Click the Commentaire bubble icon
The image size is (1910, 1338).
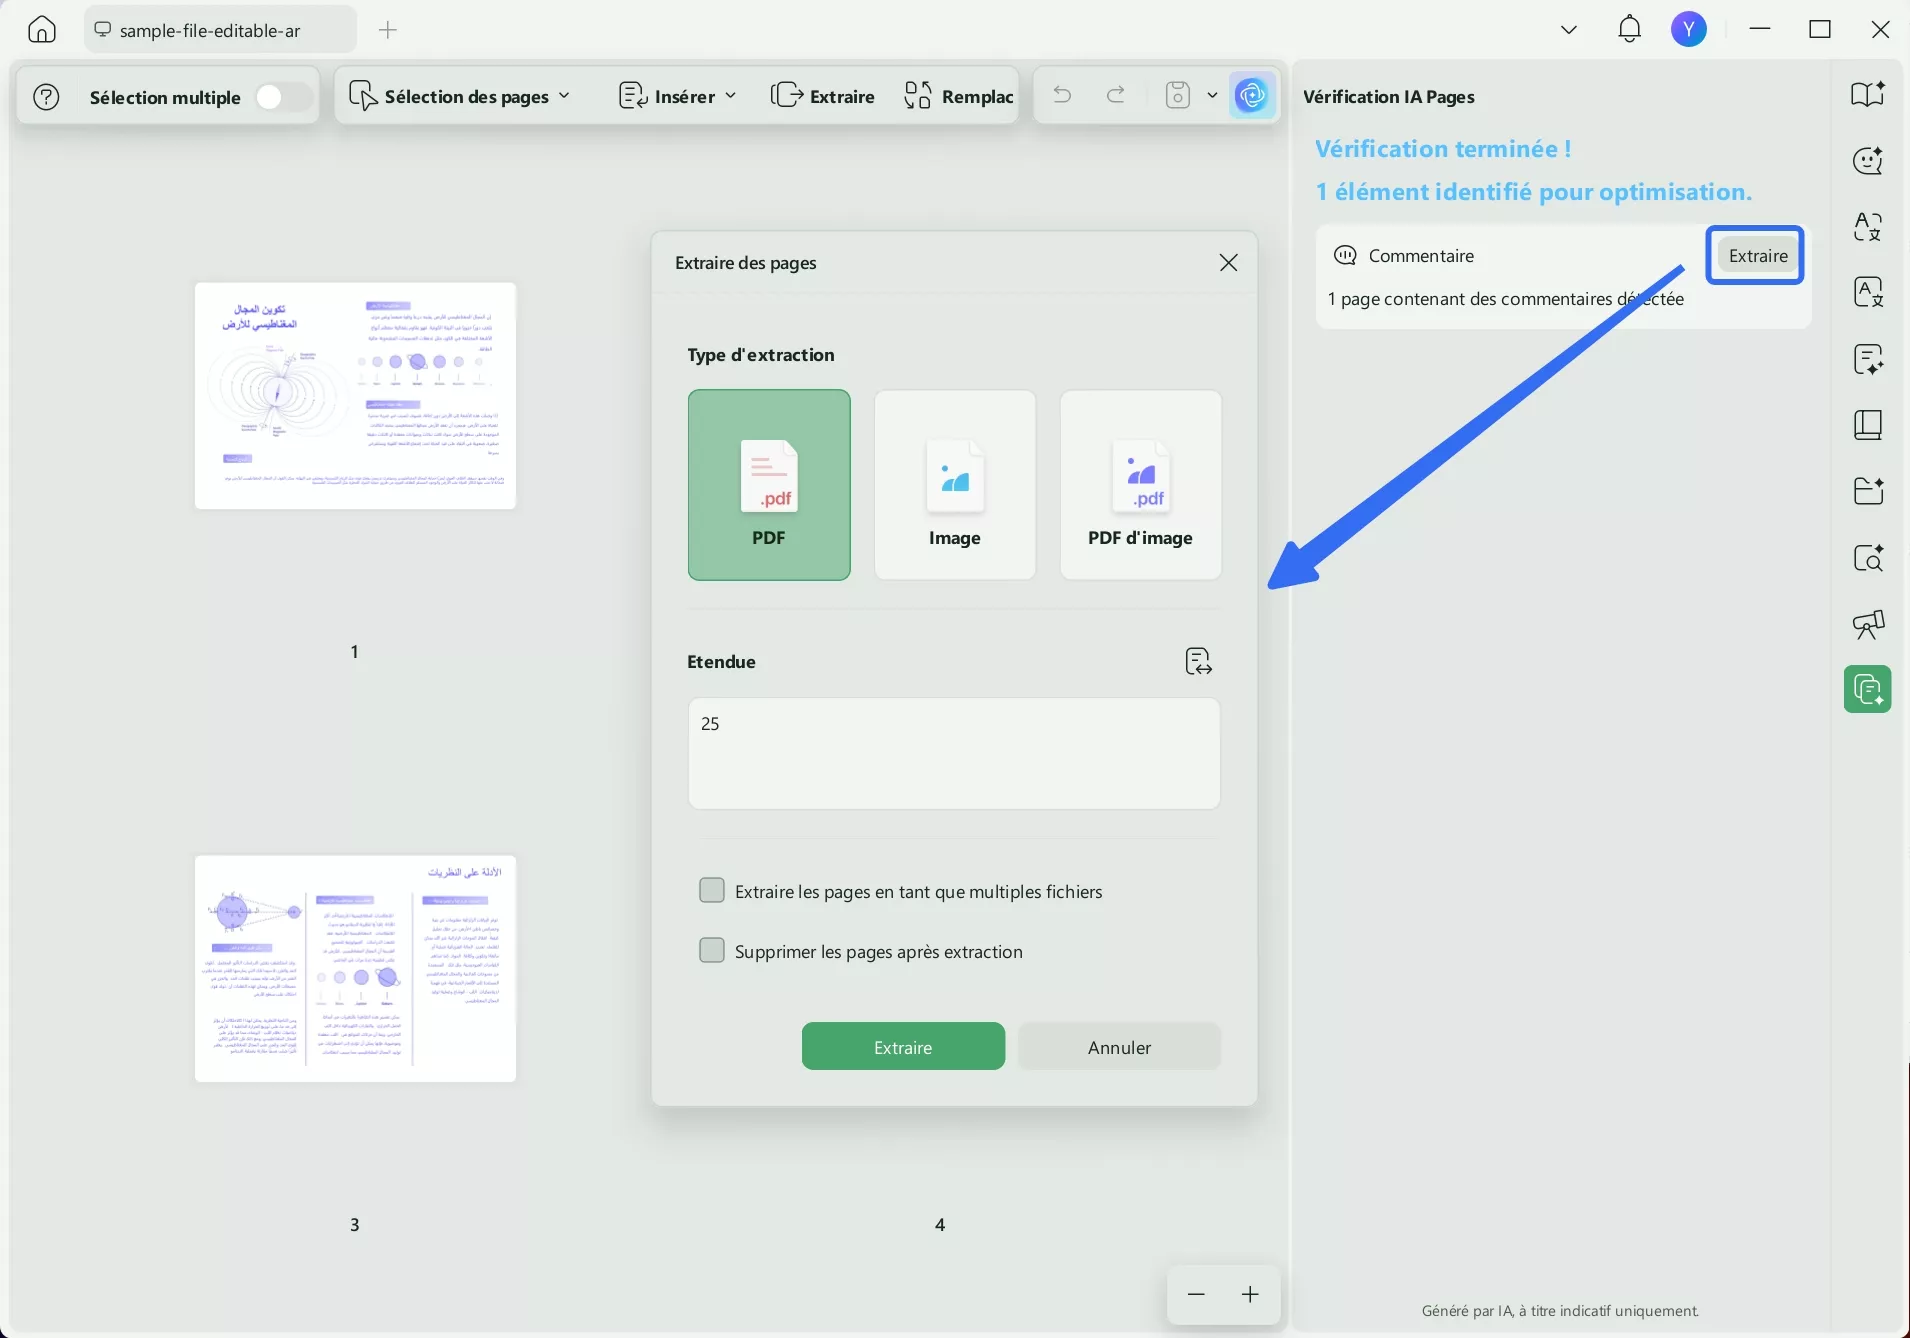coord(1345,255)
